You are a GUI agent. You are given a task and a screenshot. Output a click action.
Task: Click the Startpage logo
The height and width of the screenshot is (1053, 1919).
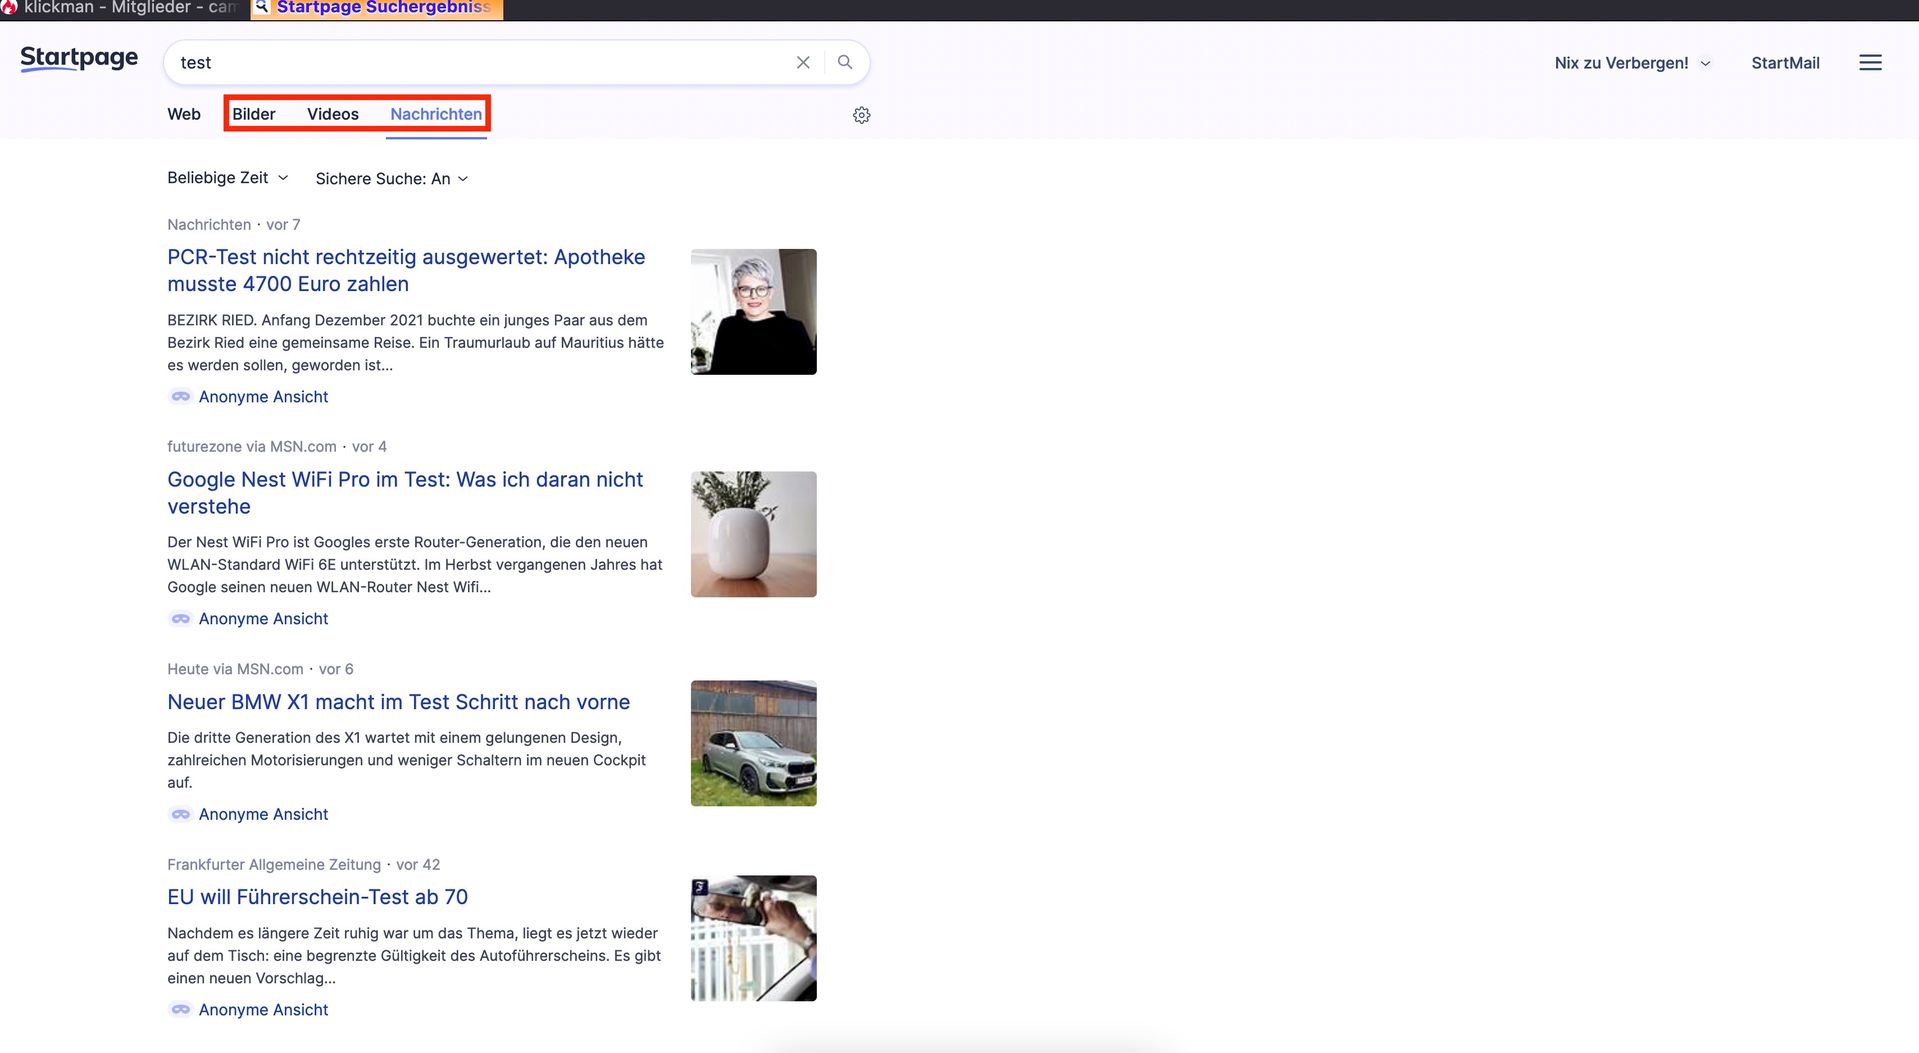click(x=79, y=59)
